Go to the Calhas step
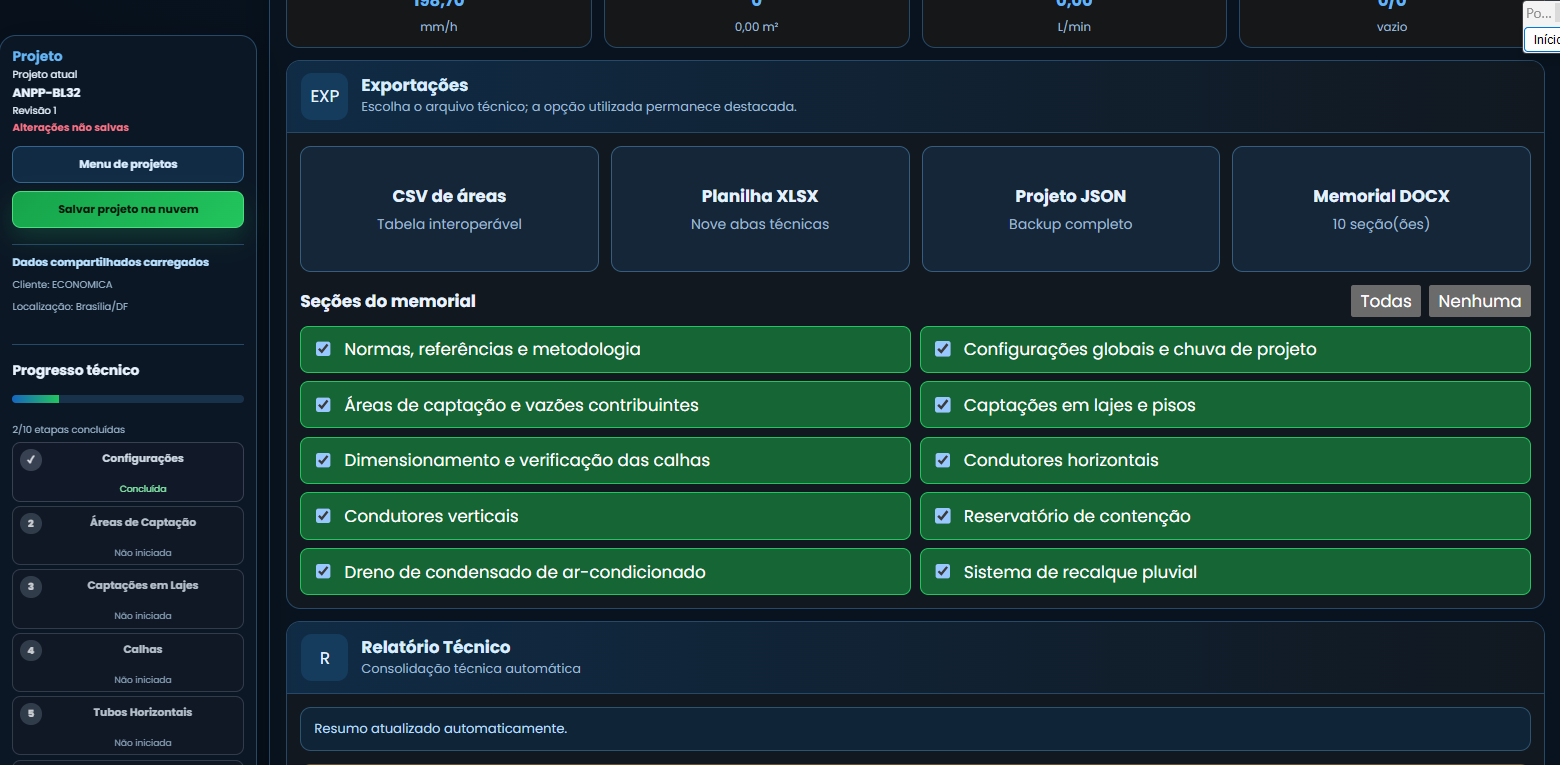Viewport: 1560px width, 765px height. pos(128,662)
